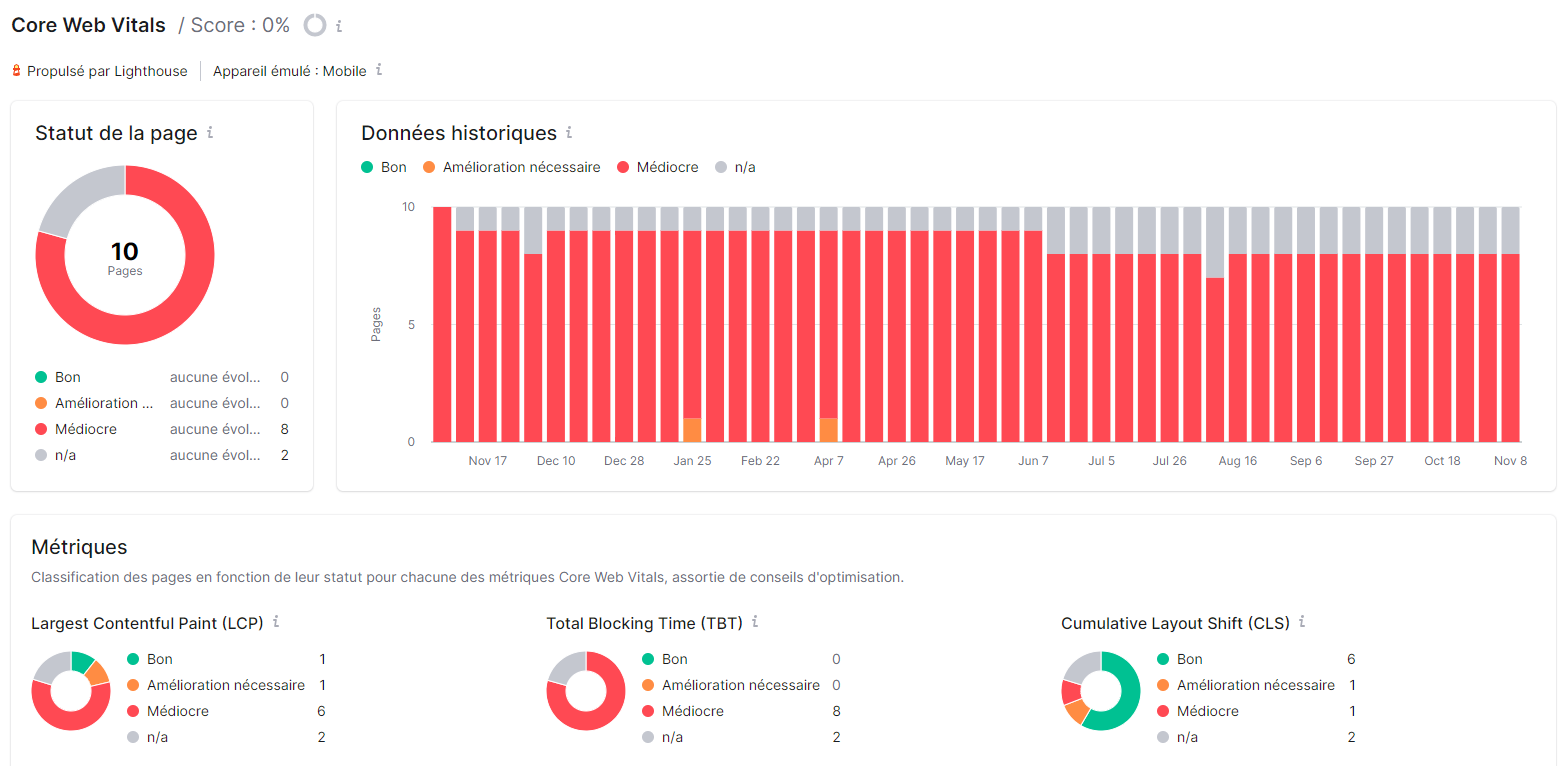The image size is (1566, 766).
Task: Toggle Amélioration nécessaire in chart legend
Action: coord(512,167)
